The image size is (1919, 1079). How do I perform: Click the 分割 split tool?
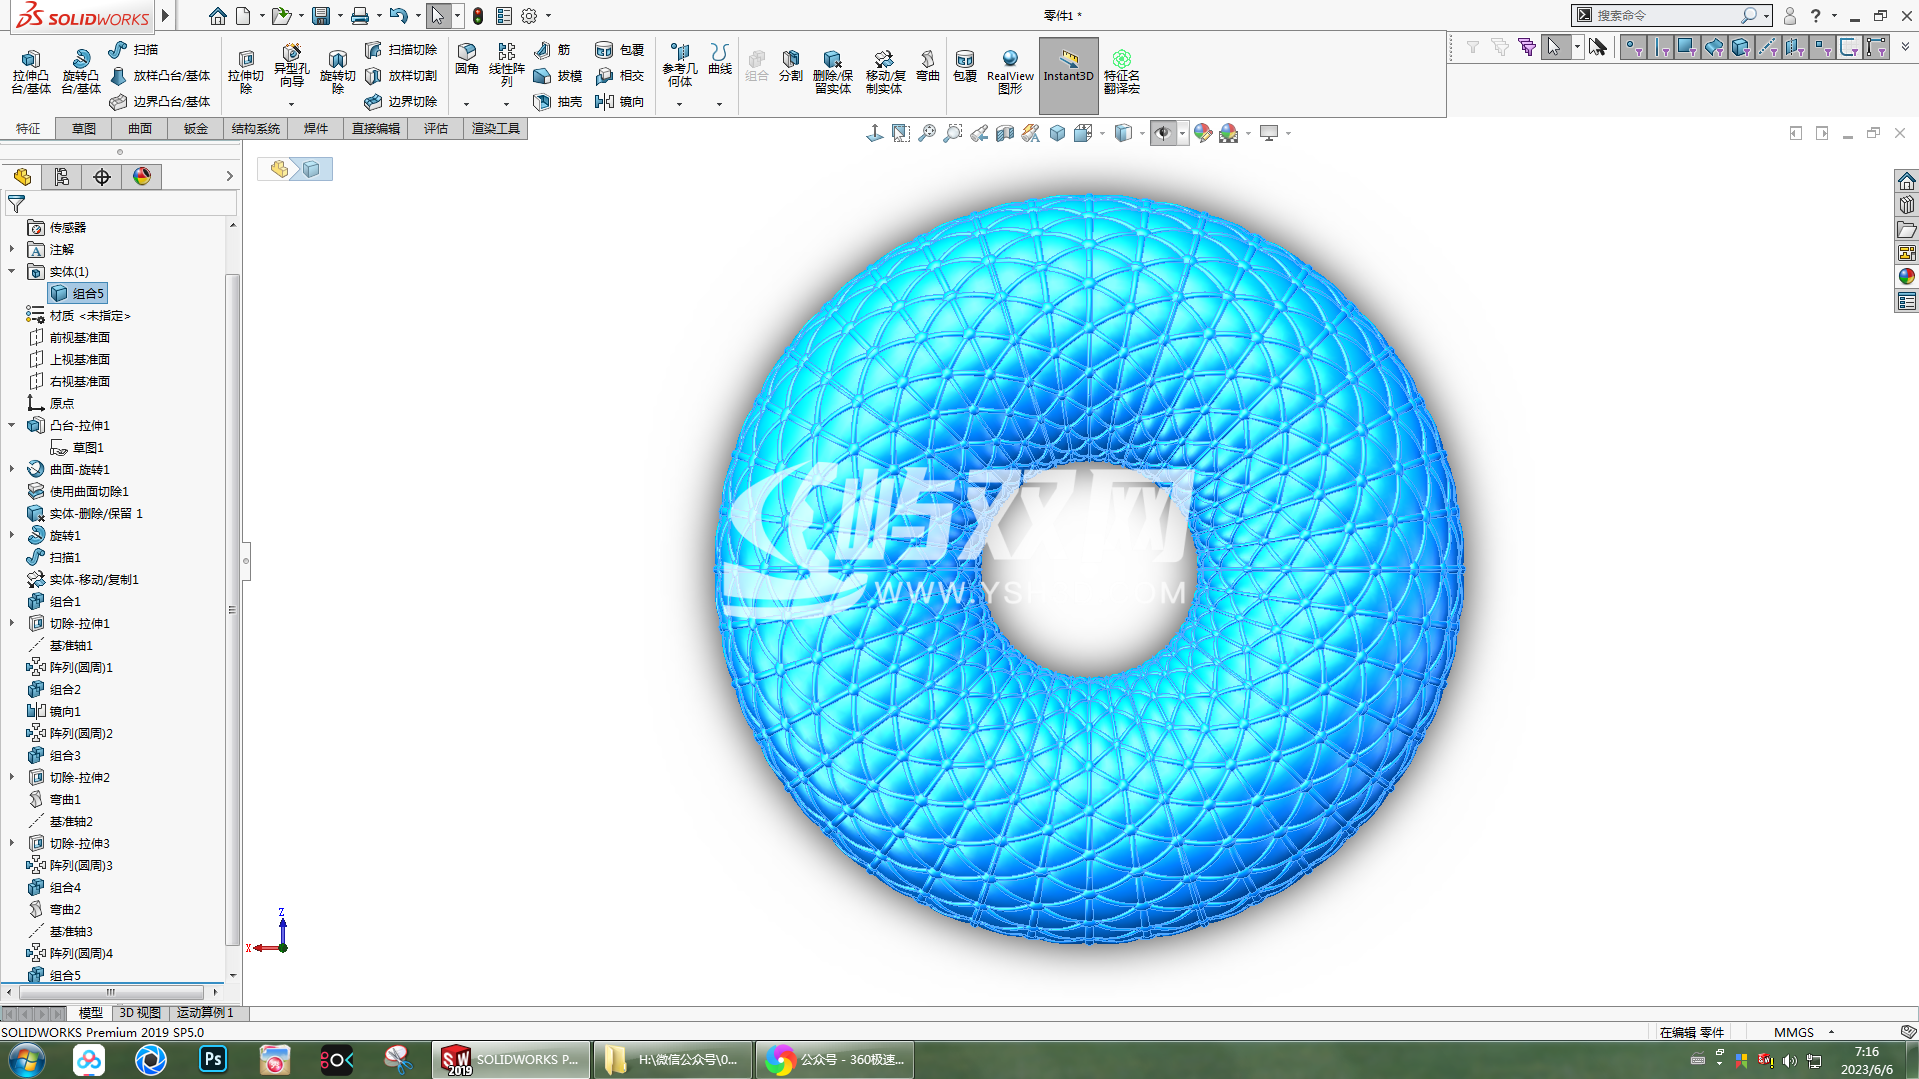(791, 66)
